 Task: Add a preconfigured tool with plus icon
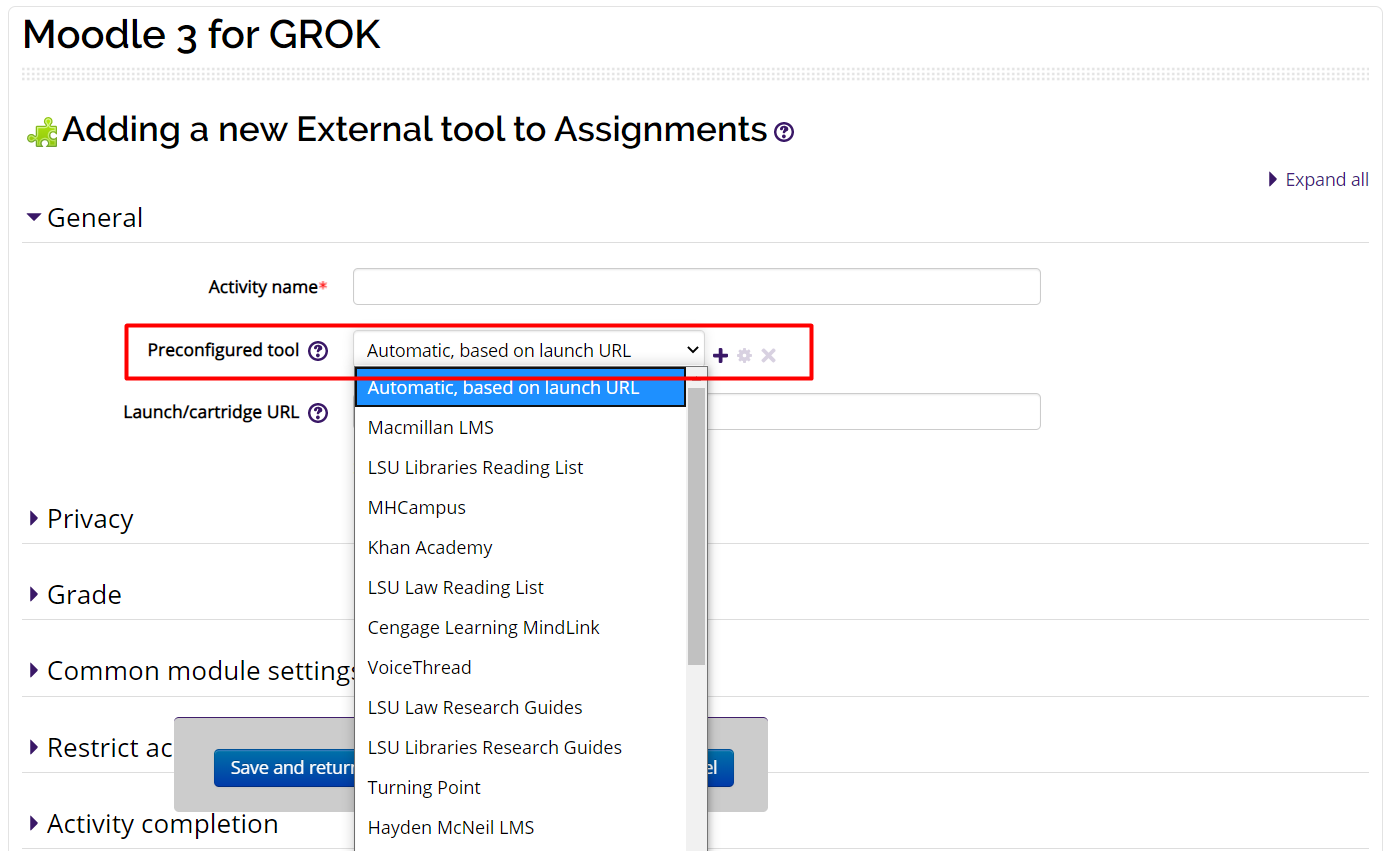(x=720, y=355)
